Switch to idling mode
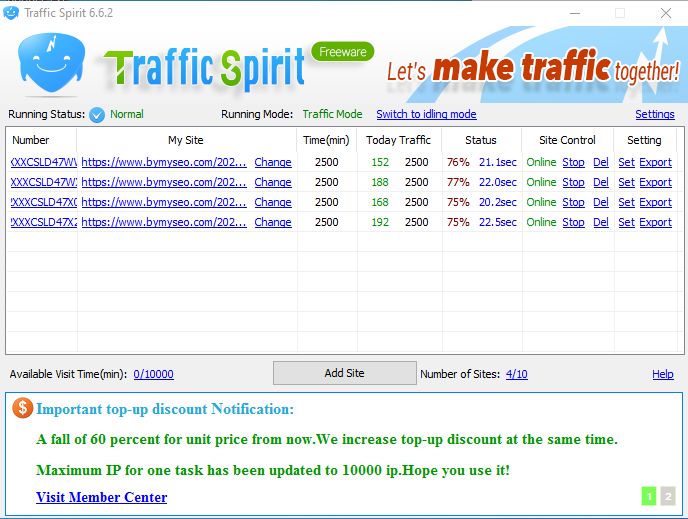The image size is (688, 519). pyautogui.click(x=426, y=114)
